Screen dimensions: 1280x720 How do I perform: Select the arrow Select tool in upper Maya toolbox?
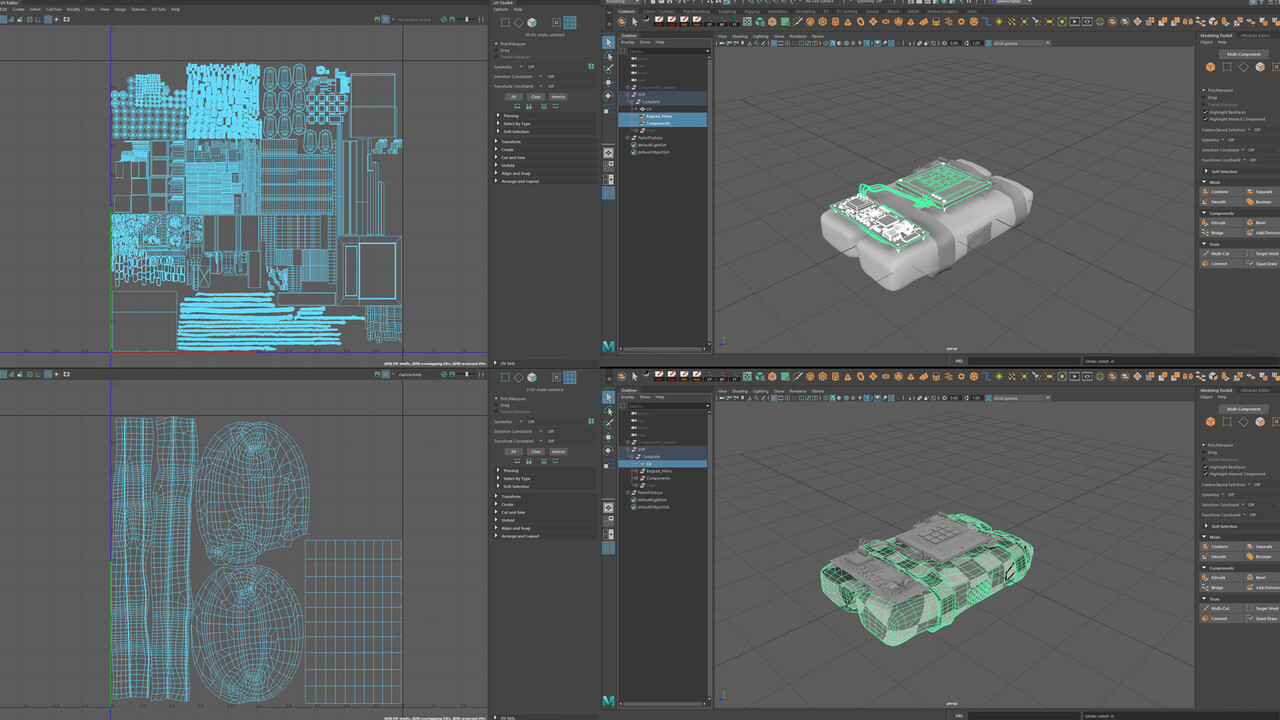click(609, 42)
